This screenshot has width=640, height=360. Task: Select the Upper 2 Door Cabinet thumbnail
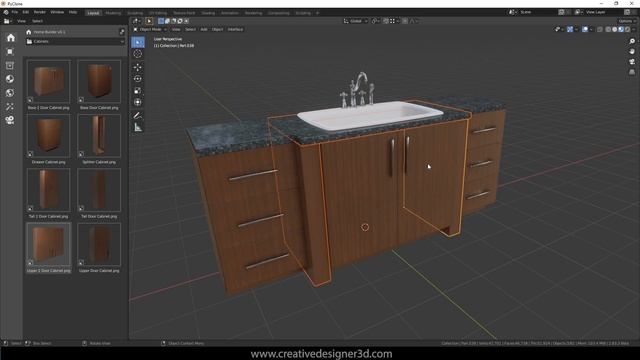49,244
